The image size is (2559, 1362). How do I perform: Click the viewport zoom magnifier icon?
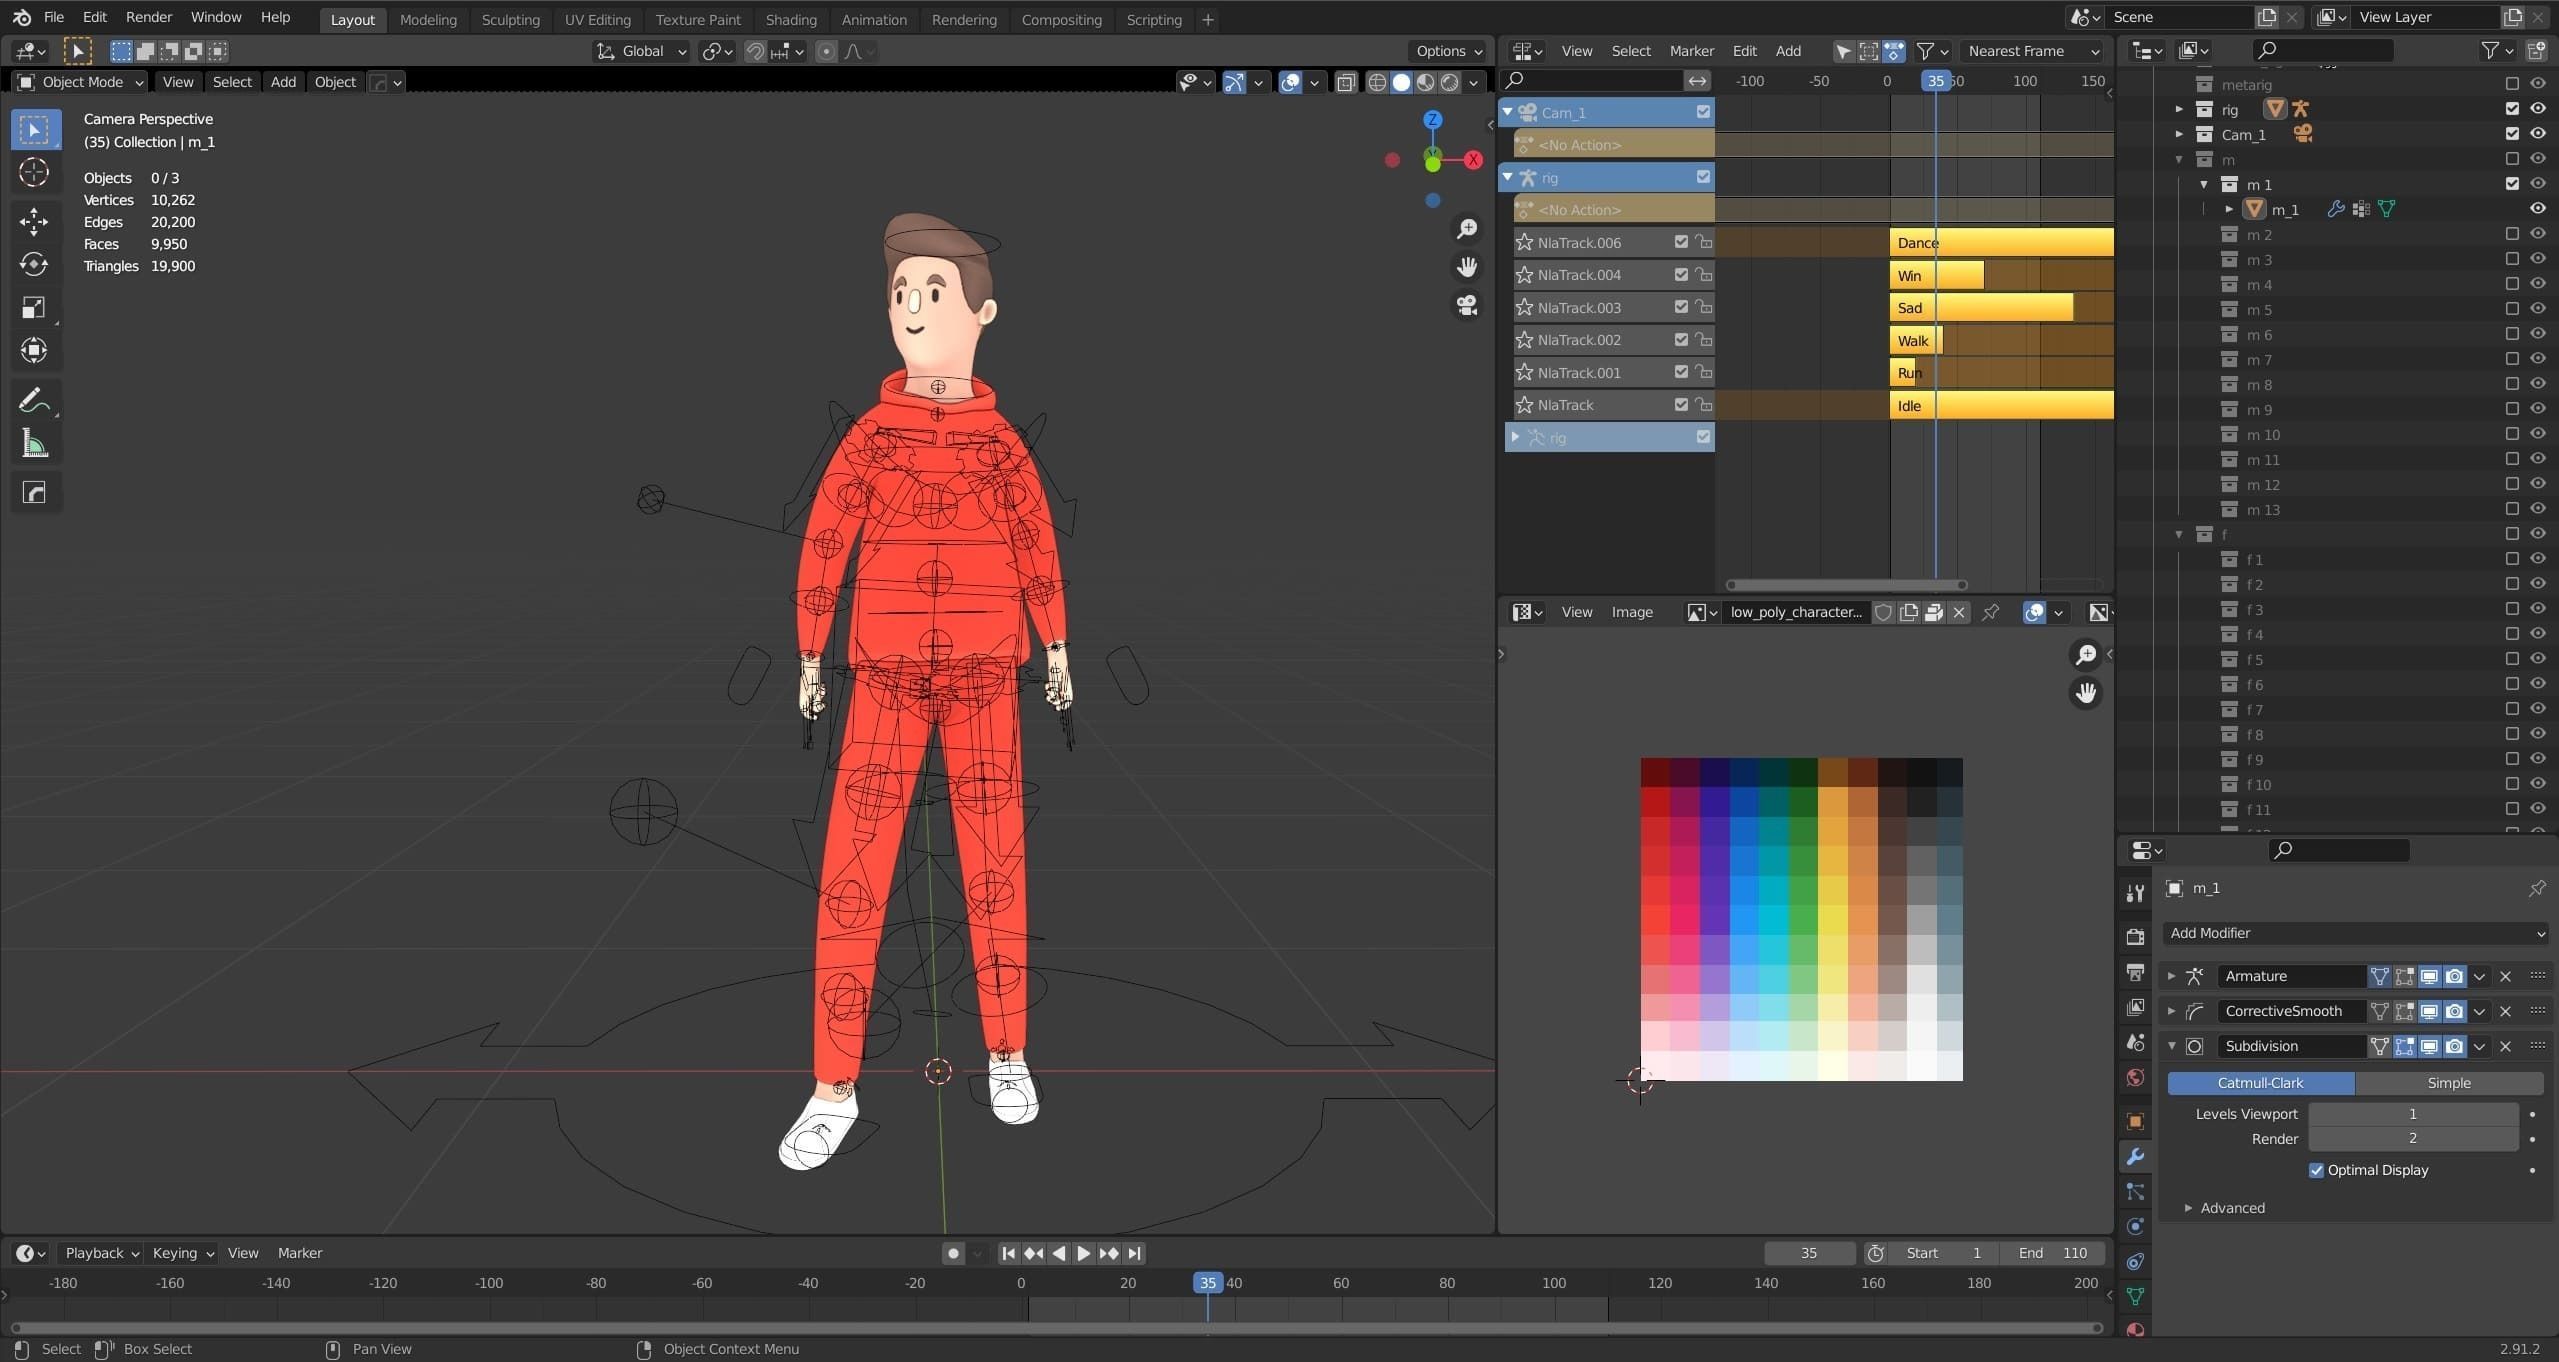1467,229
